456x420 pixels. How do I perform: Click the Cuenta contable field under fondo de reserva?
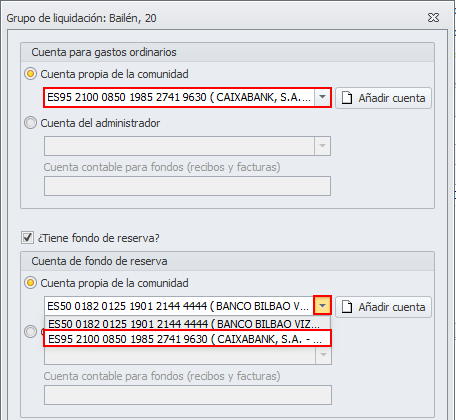(188, 395)
